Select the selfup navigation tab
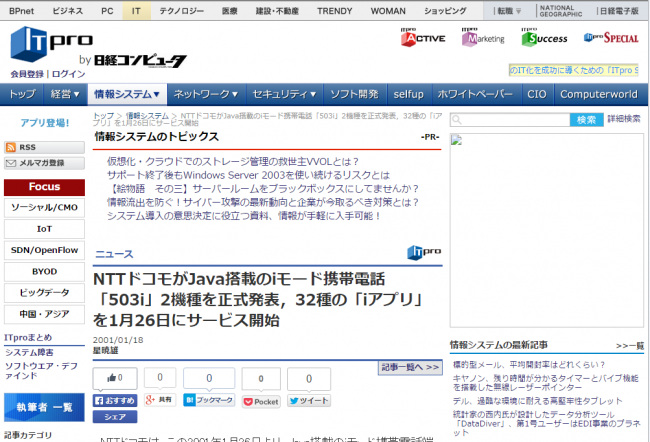The image size is (650, 442). [408, 94]
